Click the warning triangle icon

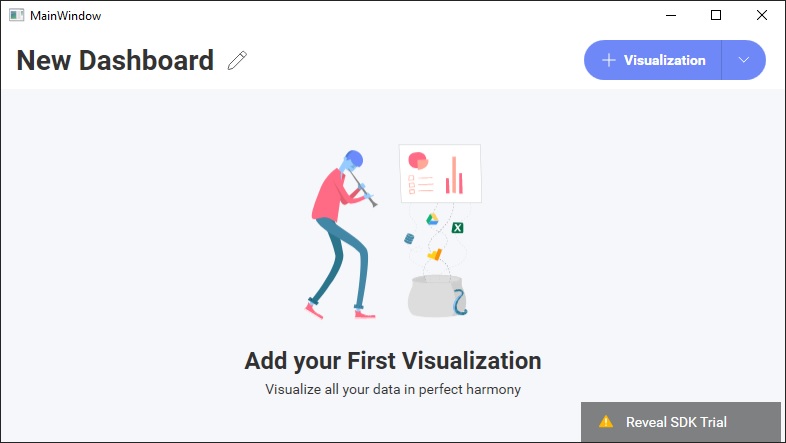click(606, 422)
